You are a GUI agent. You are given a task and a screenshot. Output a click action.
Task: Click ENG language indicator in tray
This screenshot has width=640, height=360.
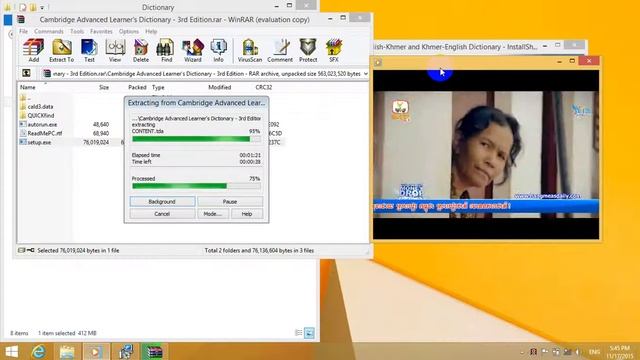(594, 352)
